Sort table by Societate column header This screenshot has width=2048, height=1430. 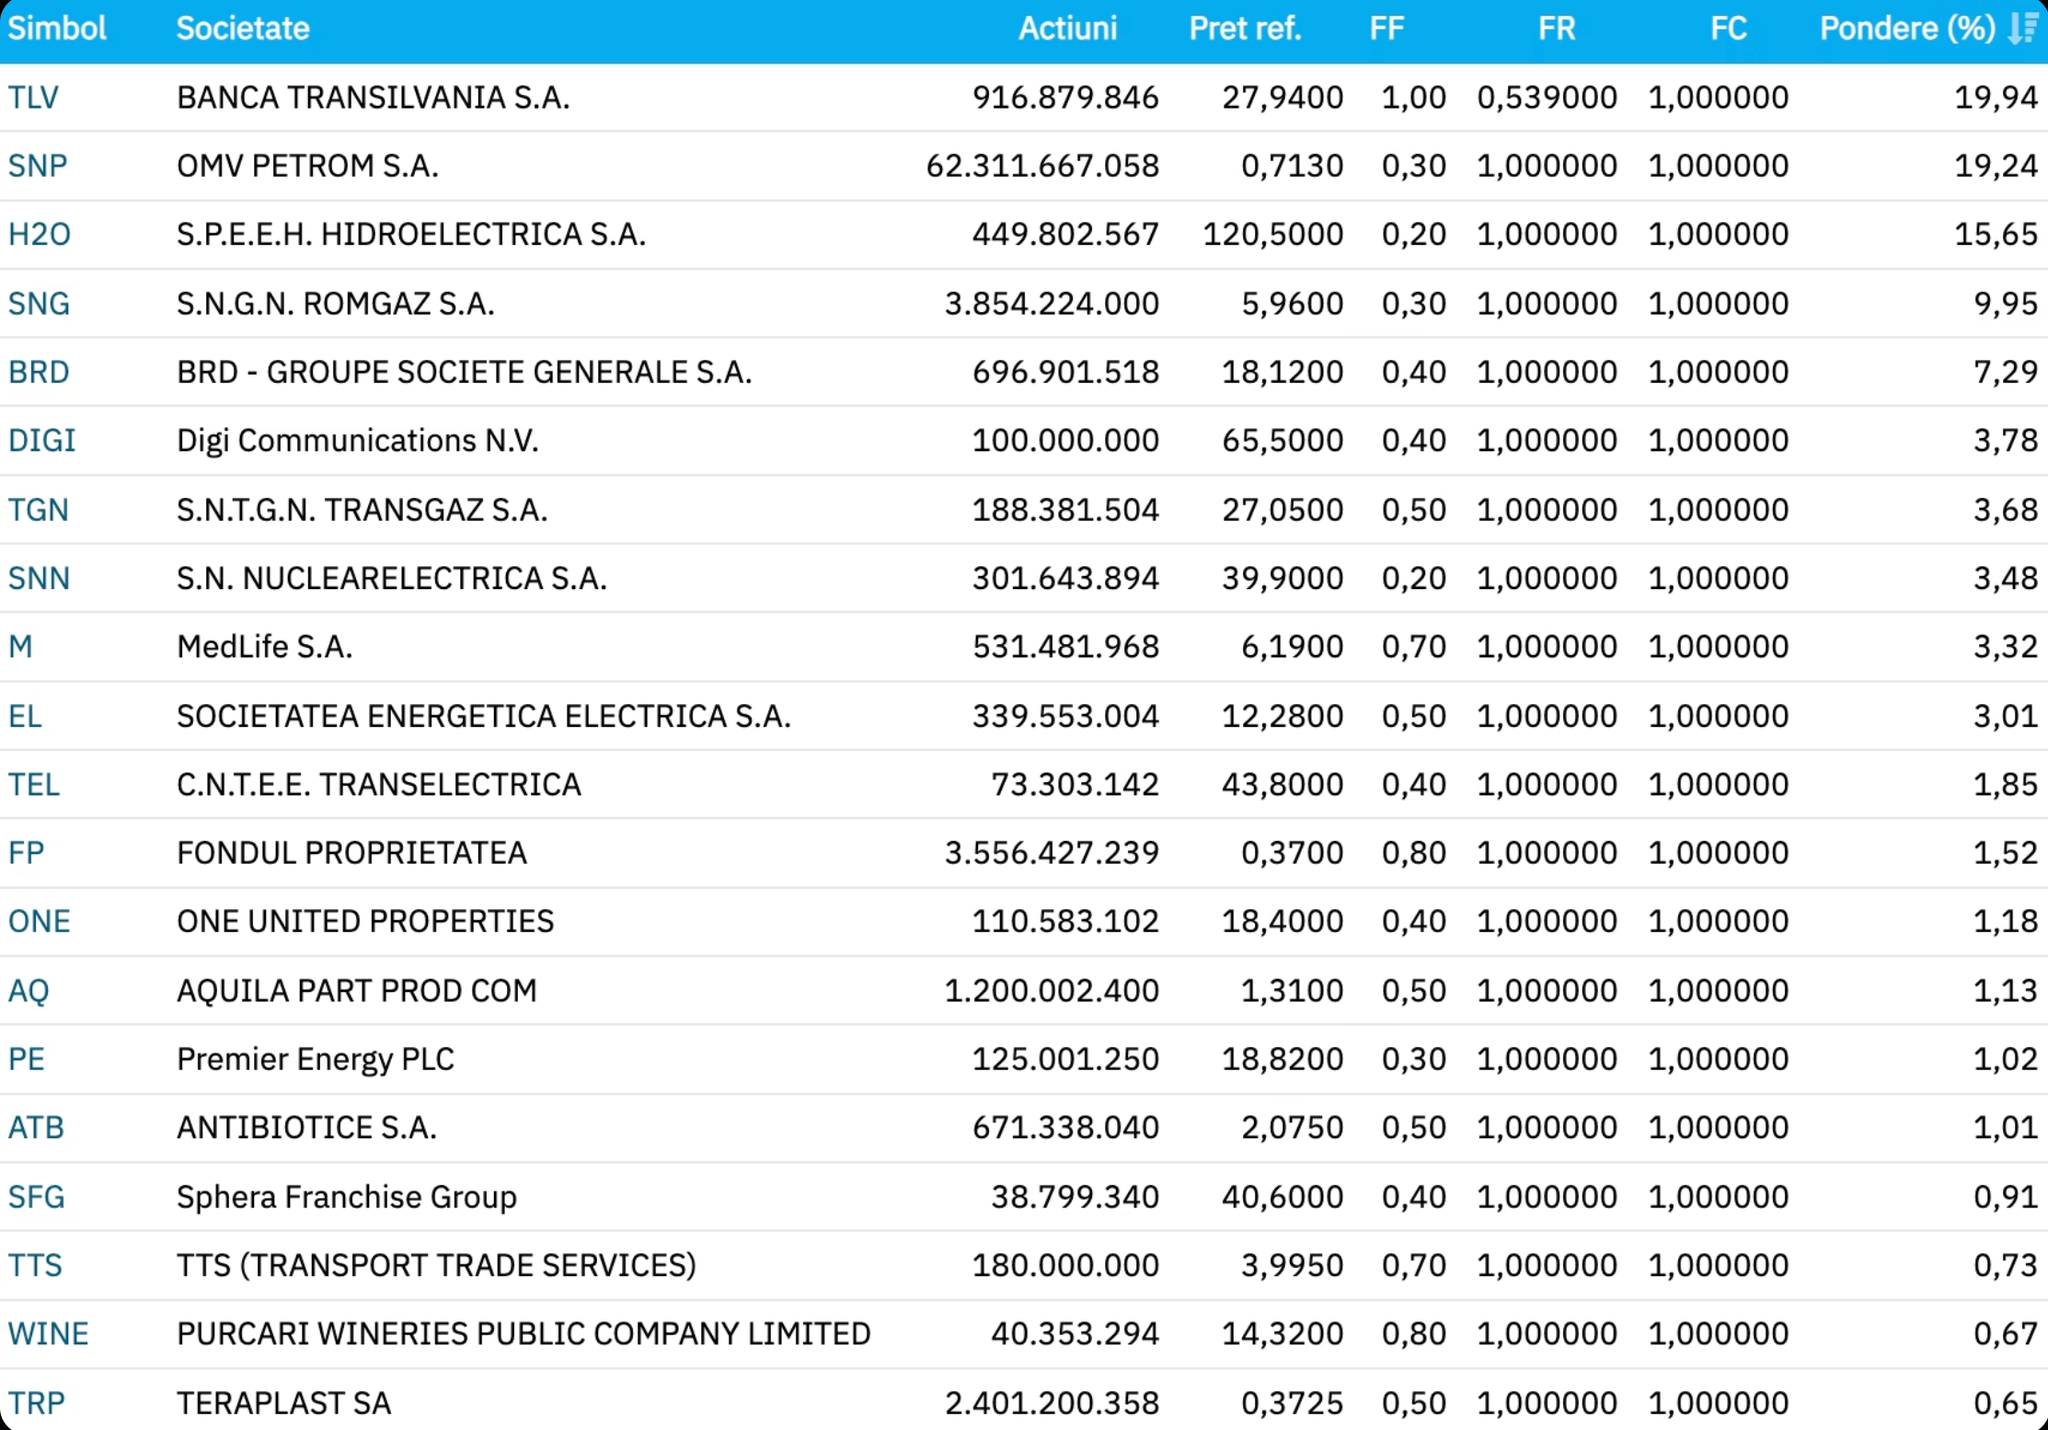point(243,28)
